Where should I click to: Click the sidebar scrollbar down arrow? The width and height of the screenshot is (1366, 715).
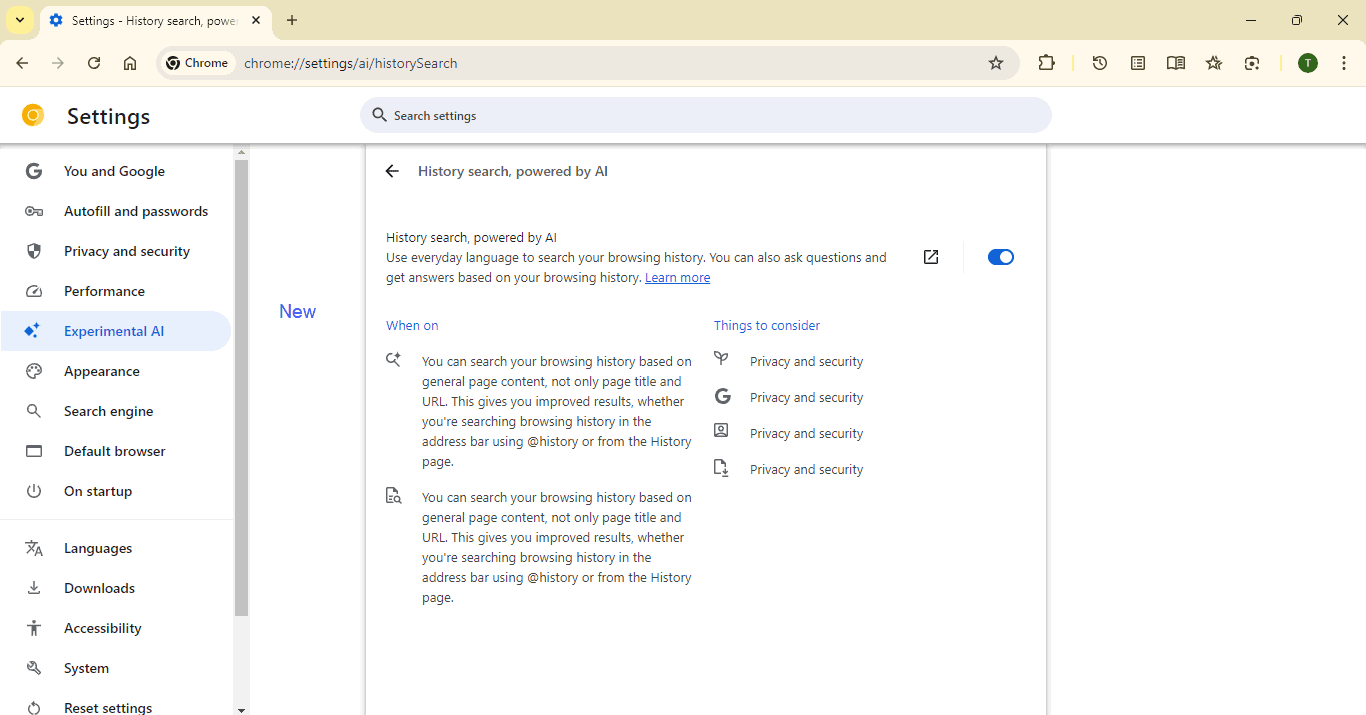coord(241,709)
